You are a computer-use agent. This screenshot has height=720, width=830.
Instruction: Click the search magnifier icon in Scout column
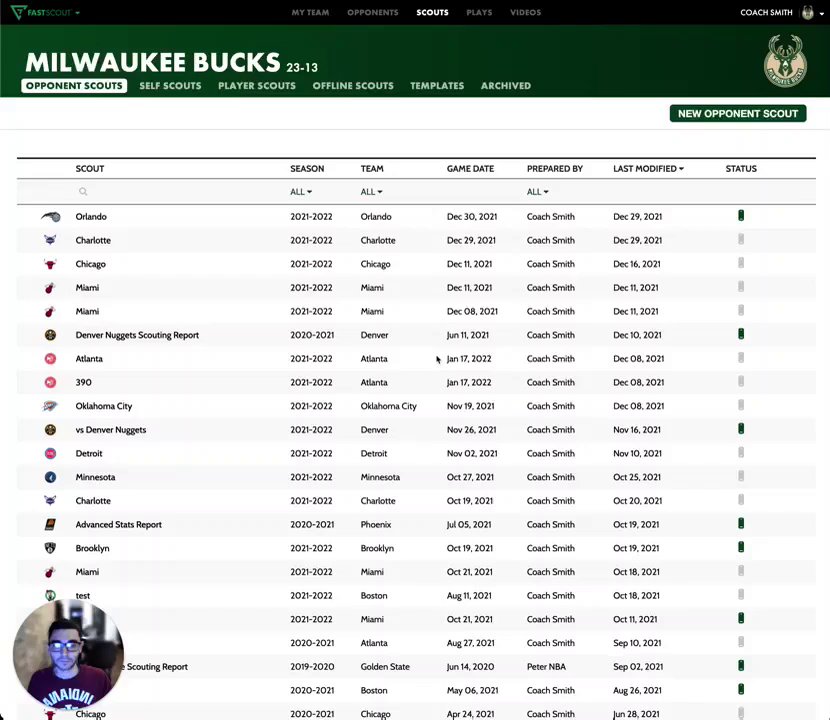tap(83, 192)
